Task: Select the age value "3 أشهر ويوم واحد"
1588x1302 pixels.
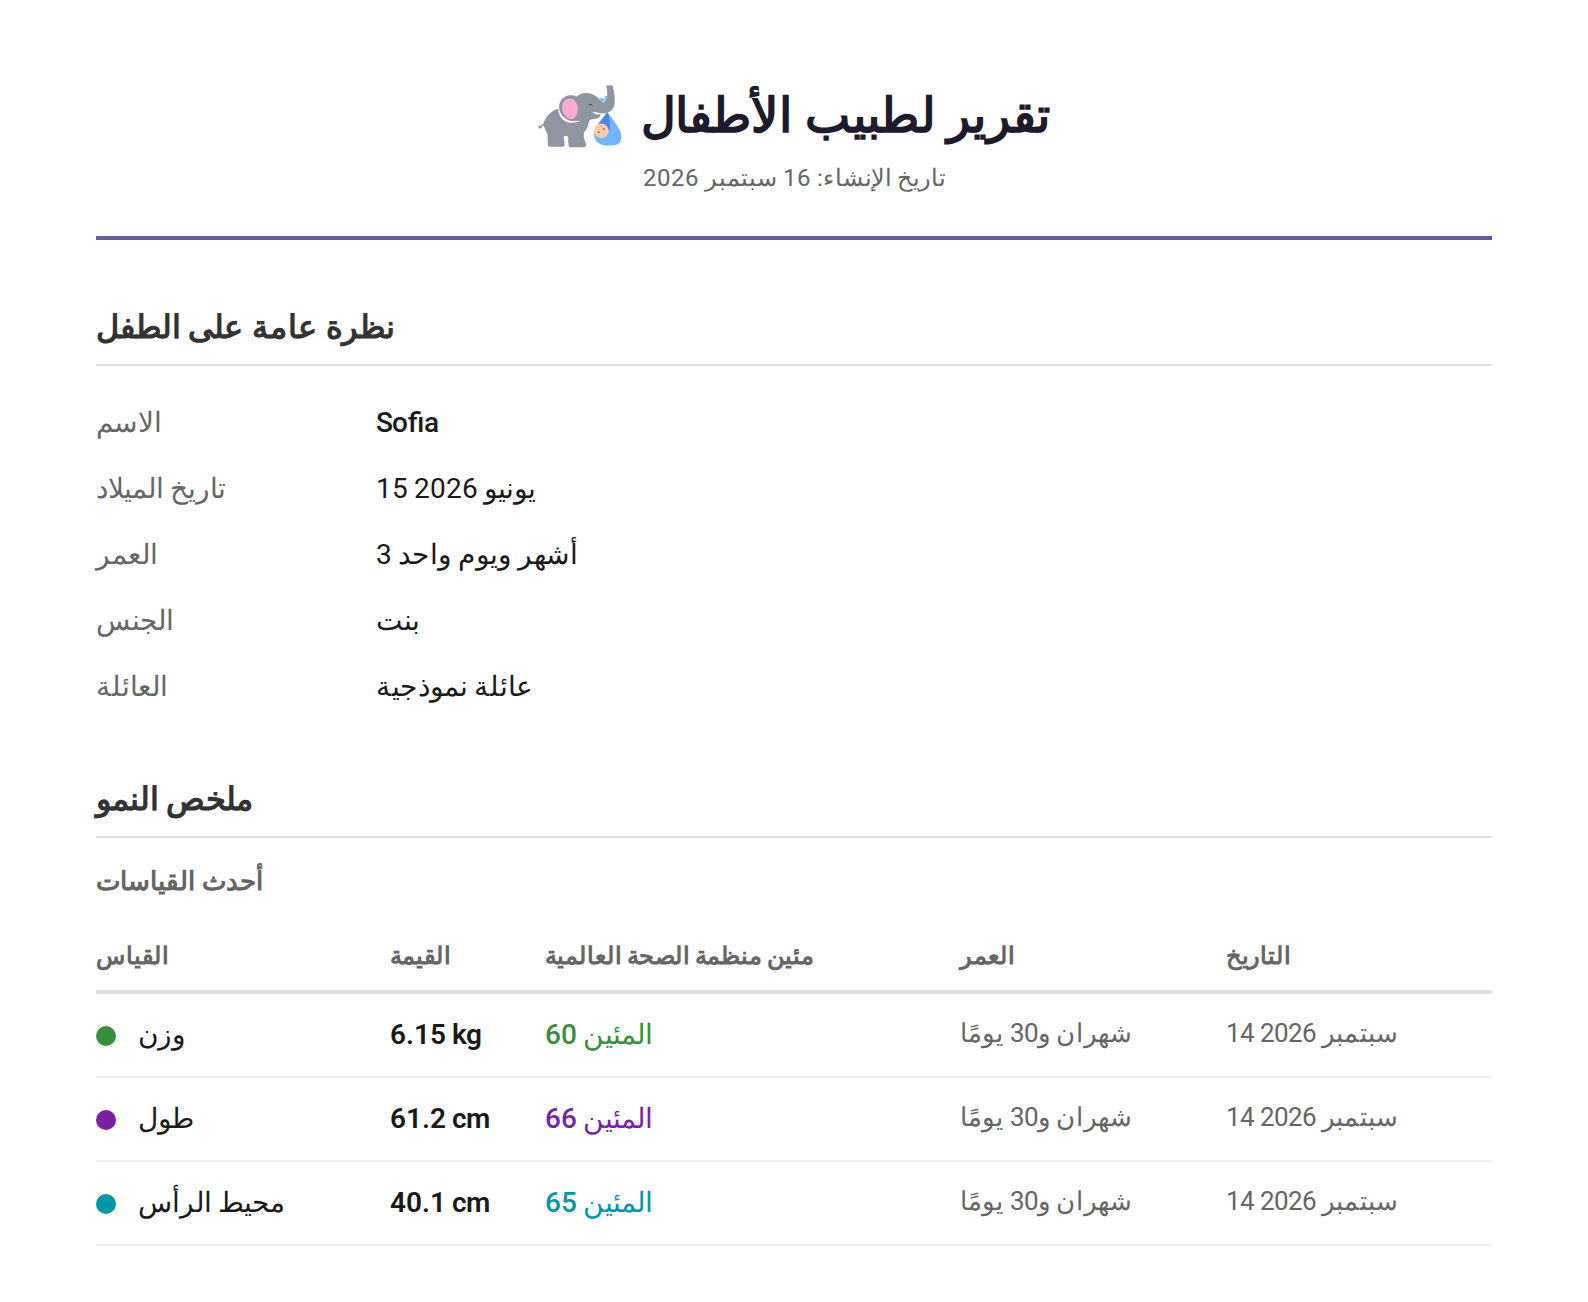Action: click(477, 555)
